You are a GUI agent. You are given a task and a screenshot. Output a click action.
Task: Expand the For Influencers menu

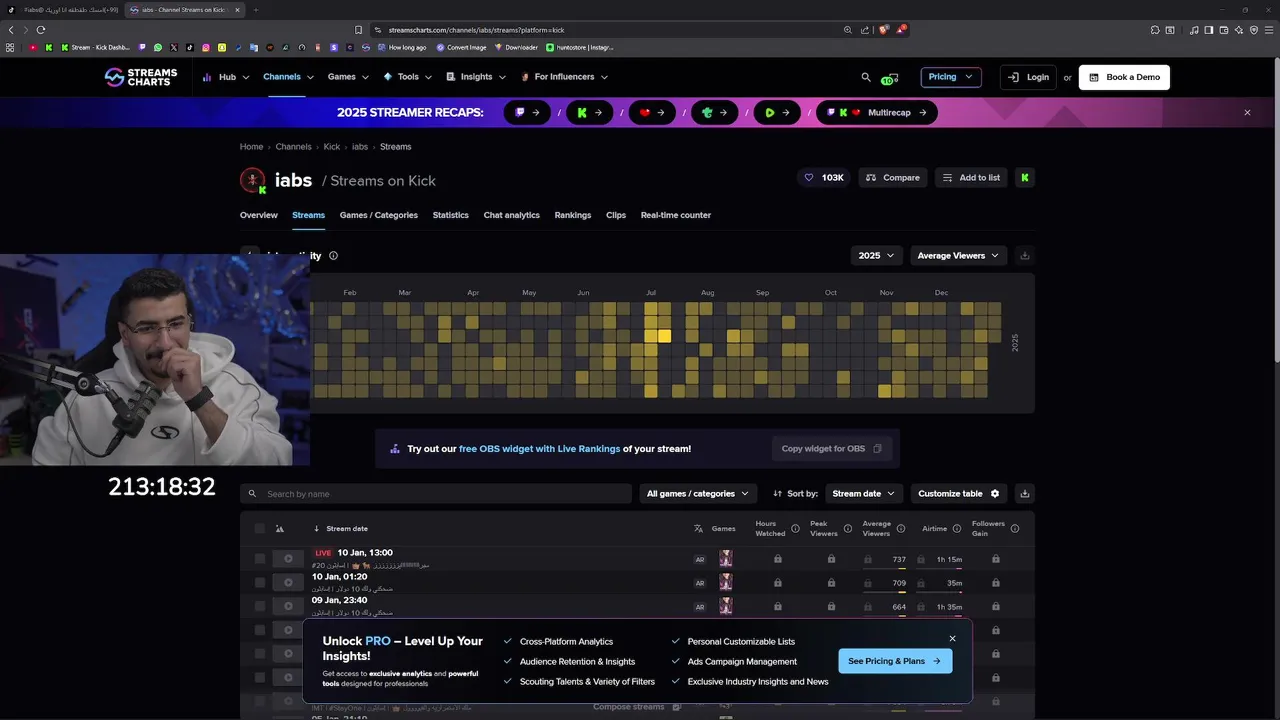(x=564, y=77)
